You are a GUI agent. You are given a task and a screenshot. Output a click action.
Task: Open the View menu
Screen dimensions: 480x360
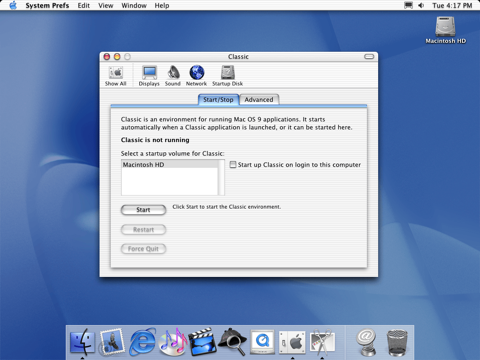pyautogui.click(x=106, y=5)
